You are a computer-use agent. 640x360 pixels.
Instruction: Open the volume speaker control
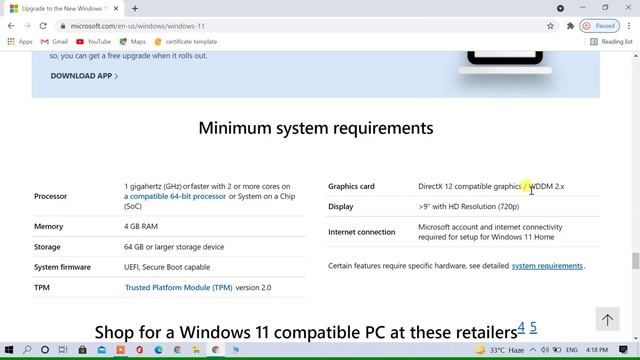click(x=545, y=350)
